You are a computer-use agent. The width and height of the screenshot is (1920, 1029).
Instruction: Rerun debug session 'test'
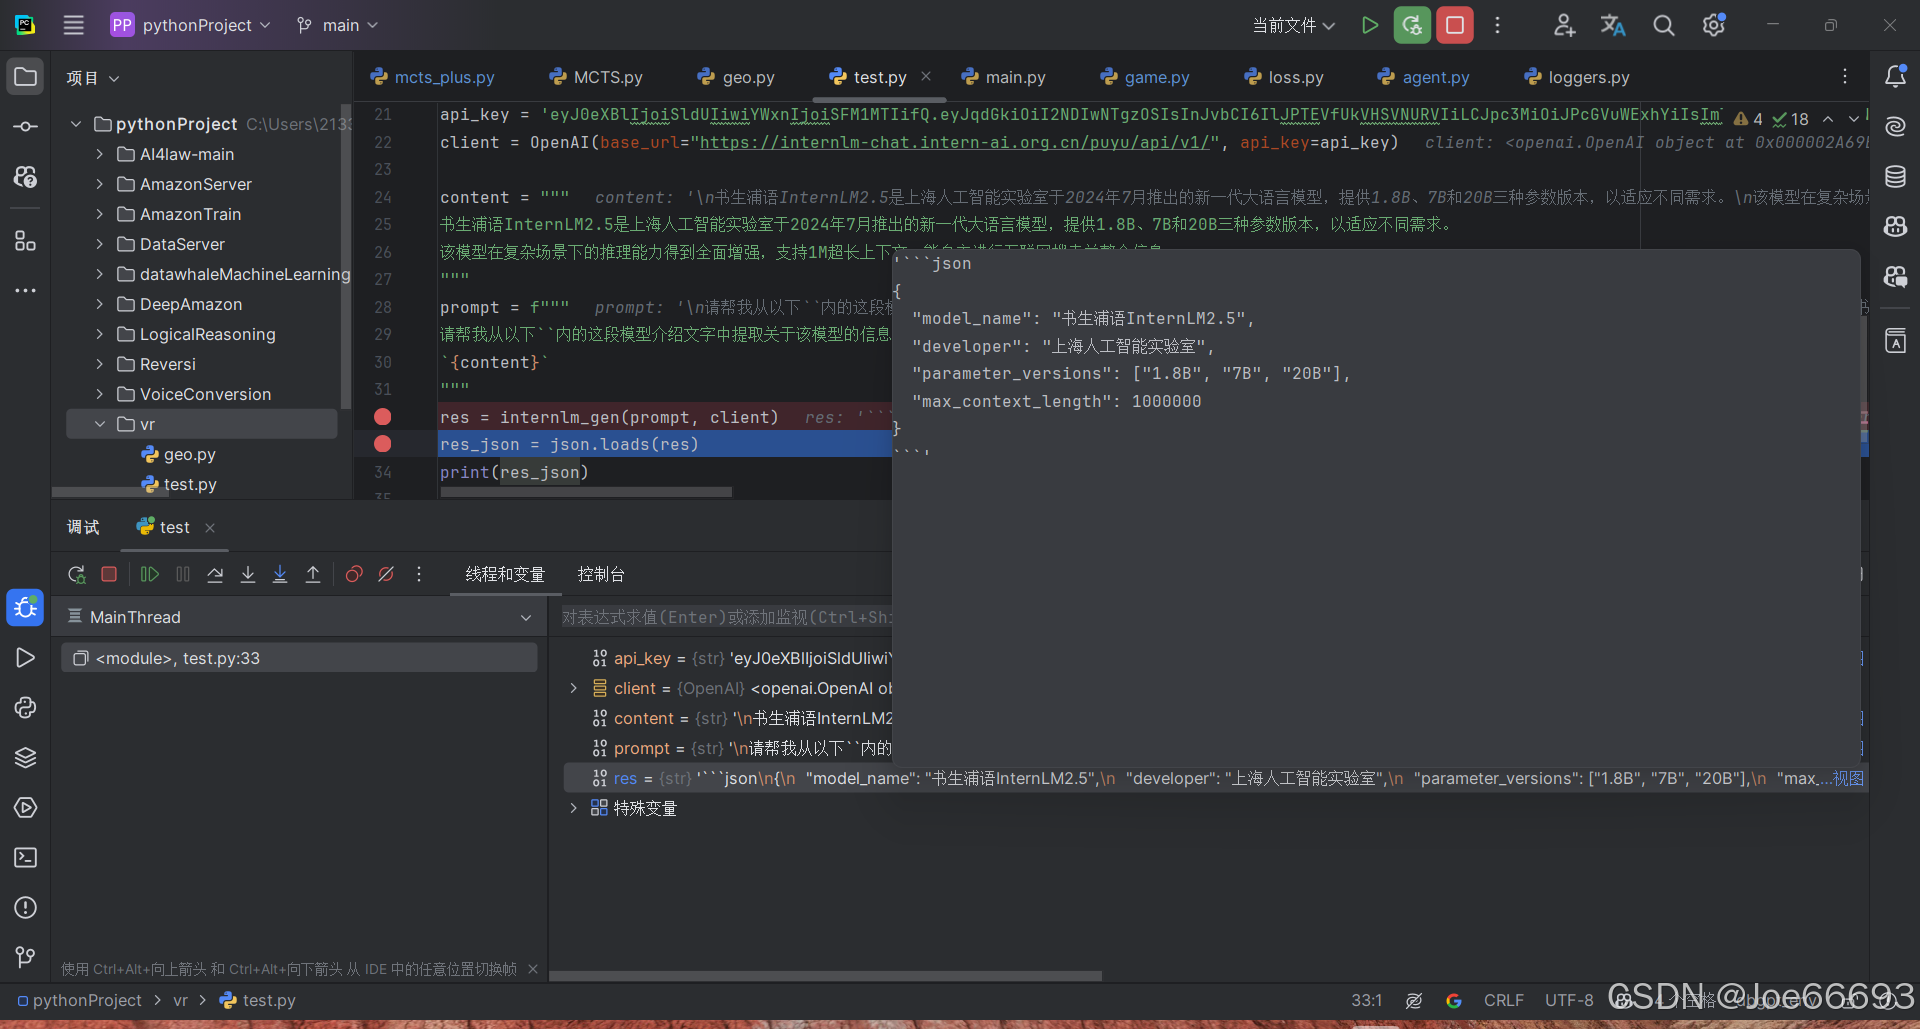(x=76, y=574)
